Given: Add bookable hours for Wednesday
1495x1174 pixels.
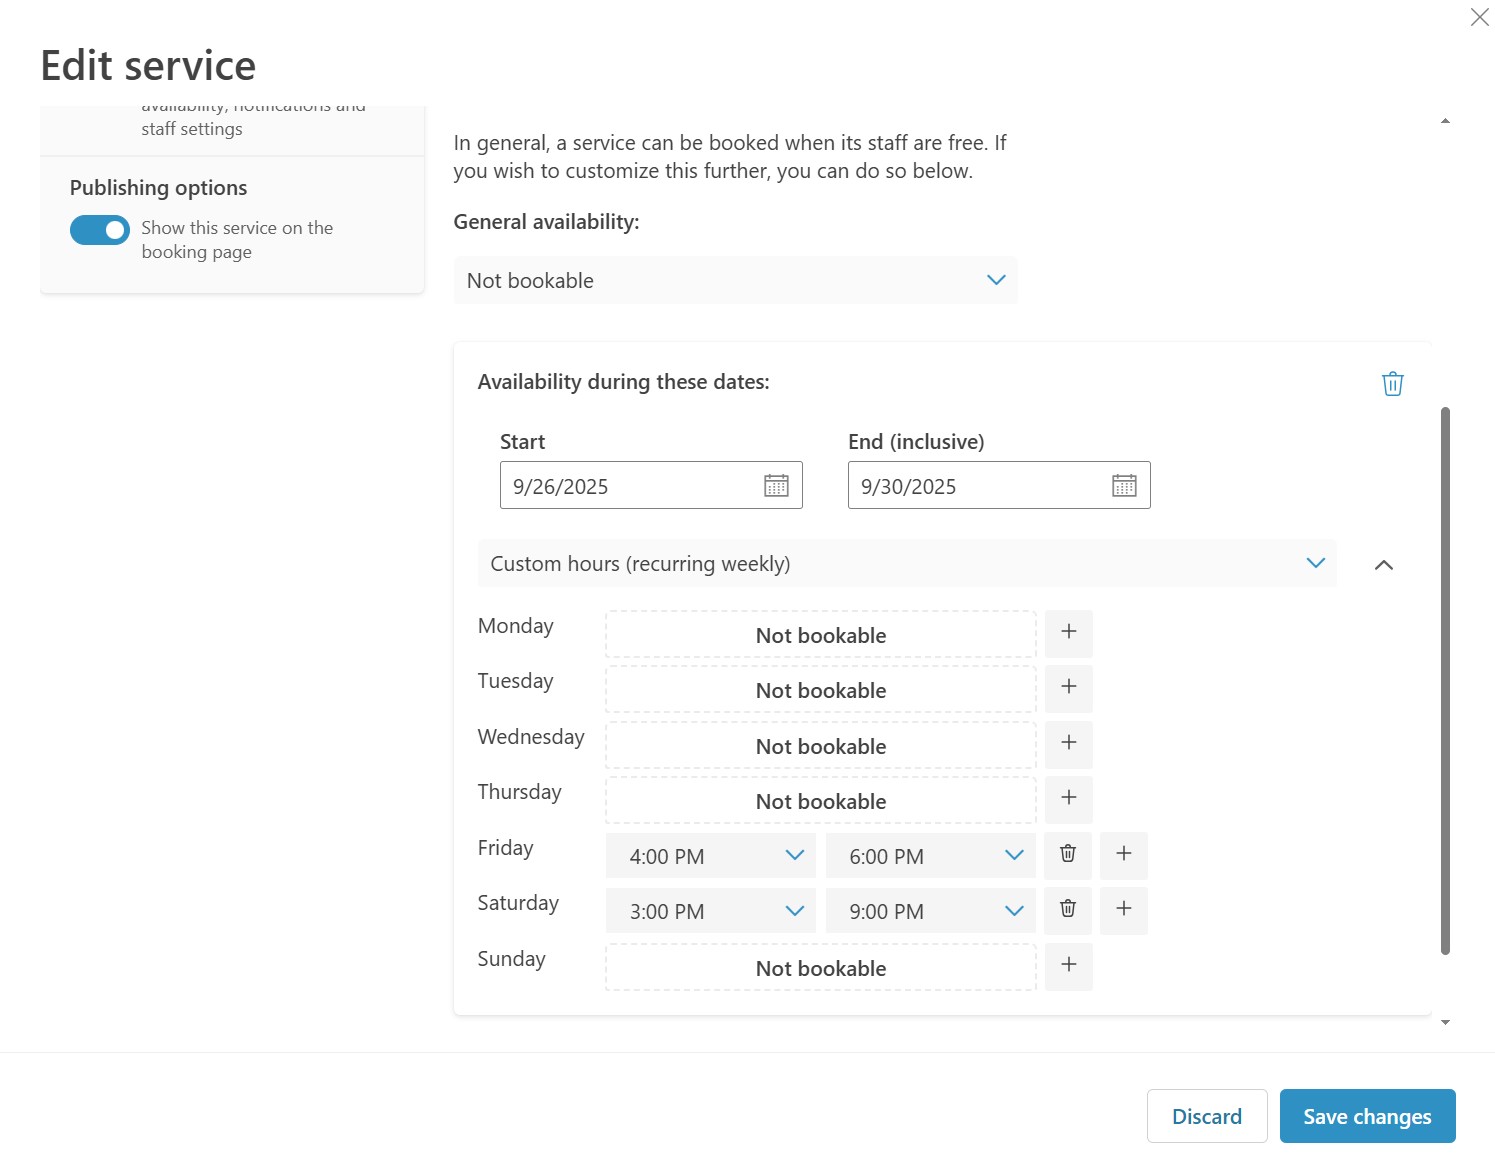Looking at the screenshot, I should (1068, 743).
